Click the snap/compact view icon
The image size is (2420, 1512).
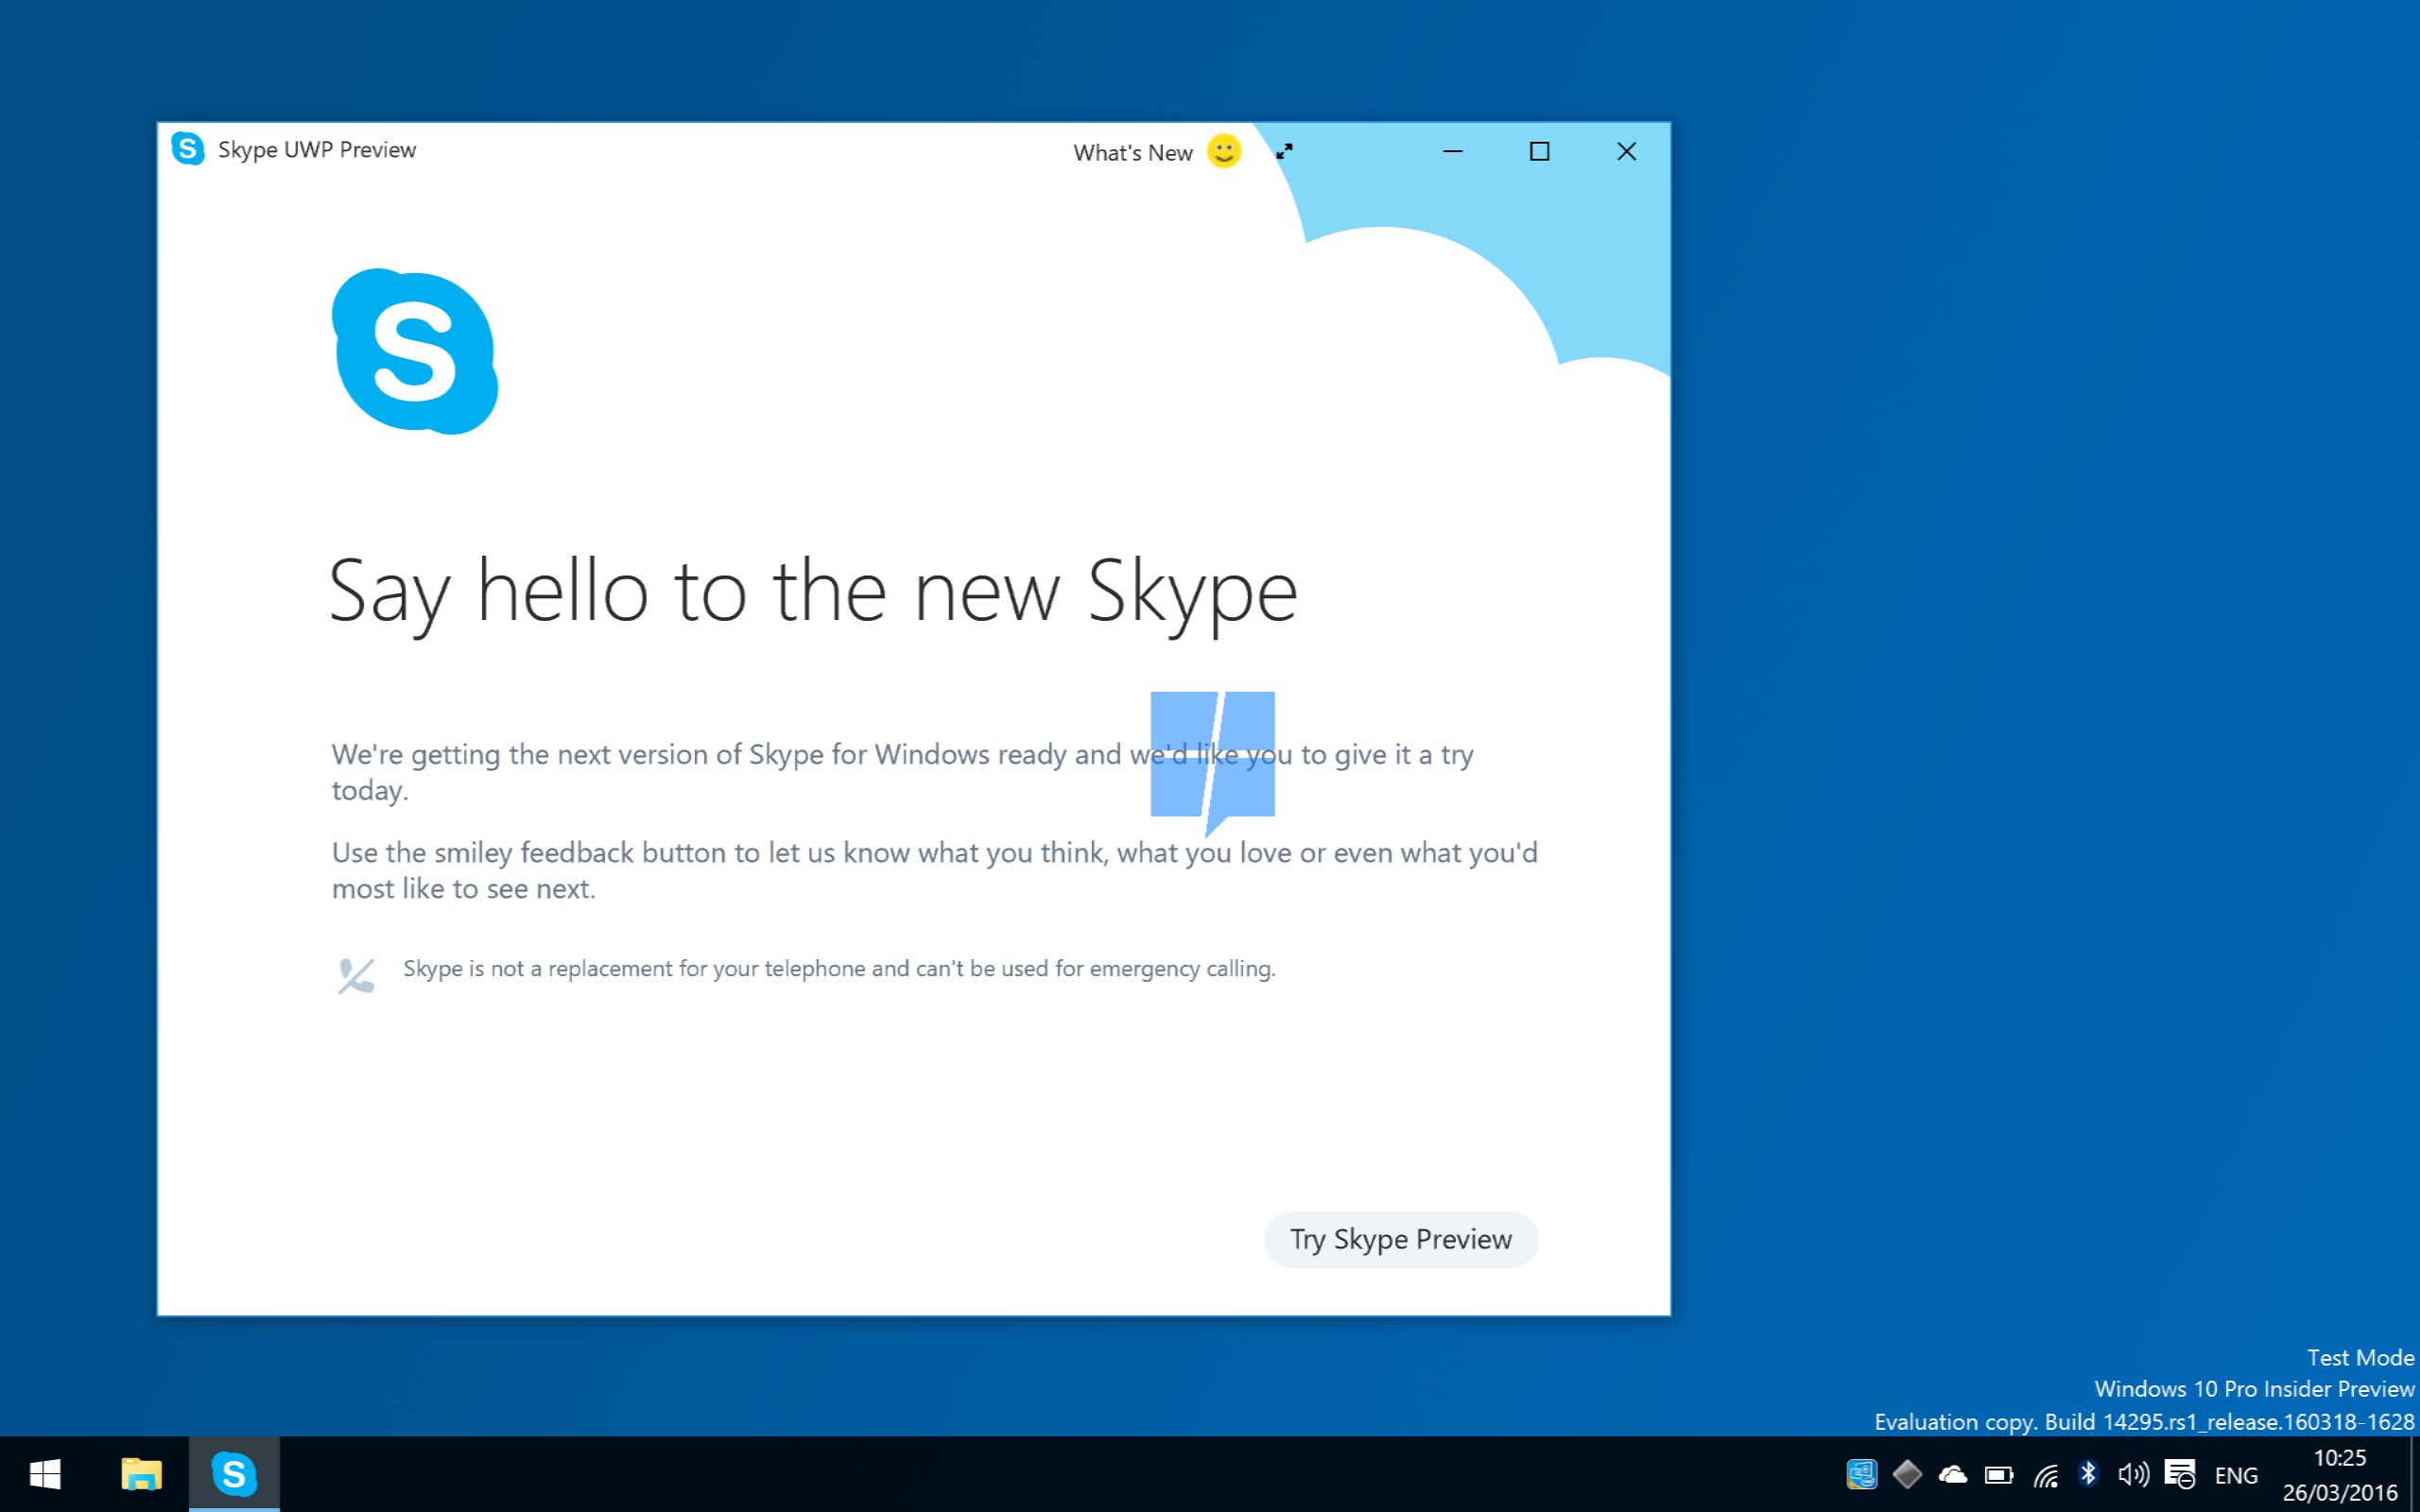[x=1286, y=150]
